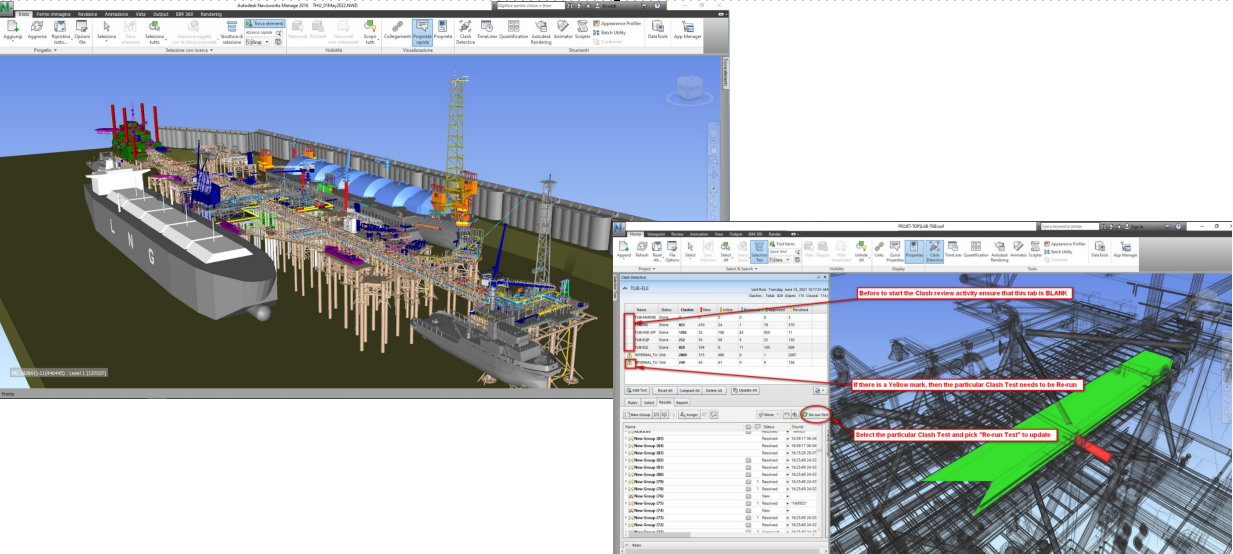Click Append icon in English Navisworks window

coord(625,250)
